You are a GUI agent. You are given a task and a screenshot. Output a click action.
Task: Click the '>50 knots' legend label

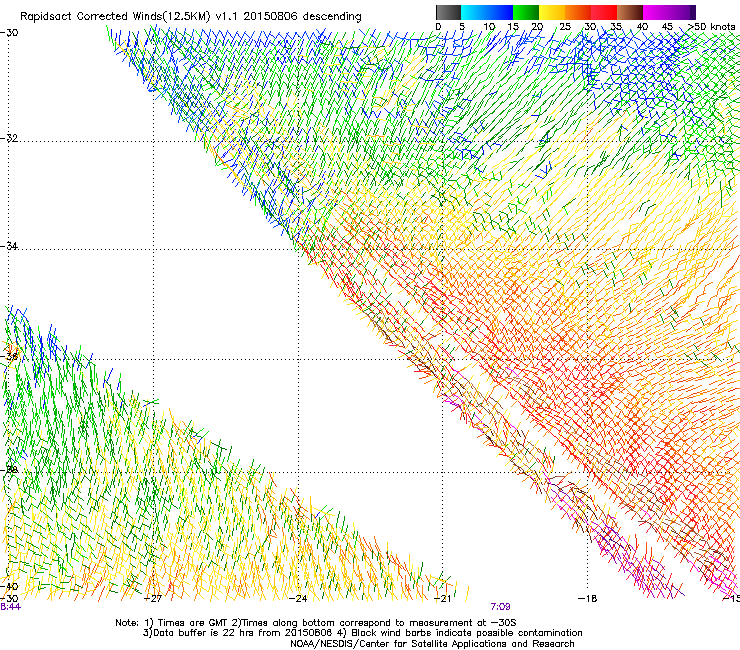(711, 27)
